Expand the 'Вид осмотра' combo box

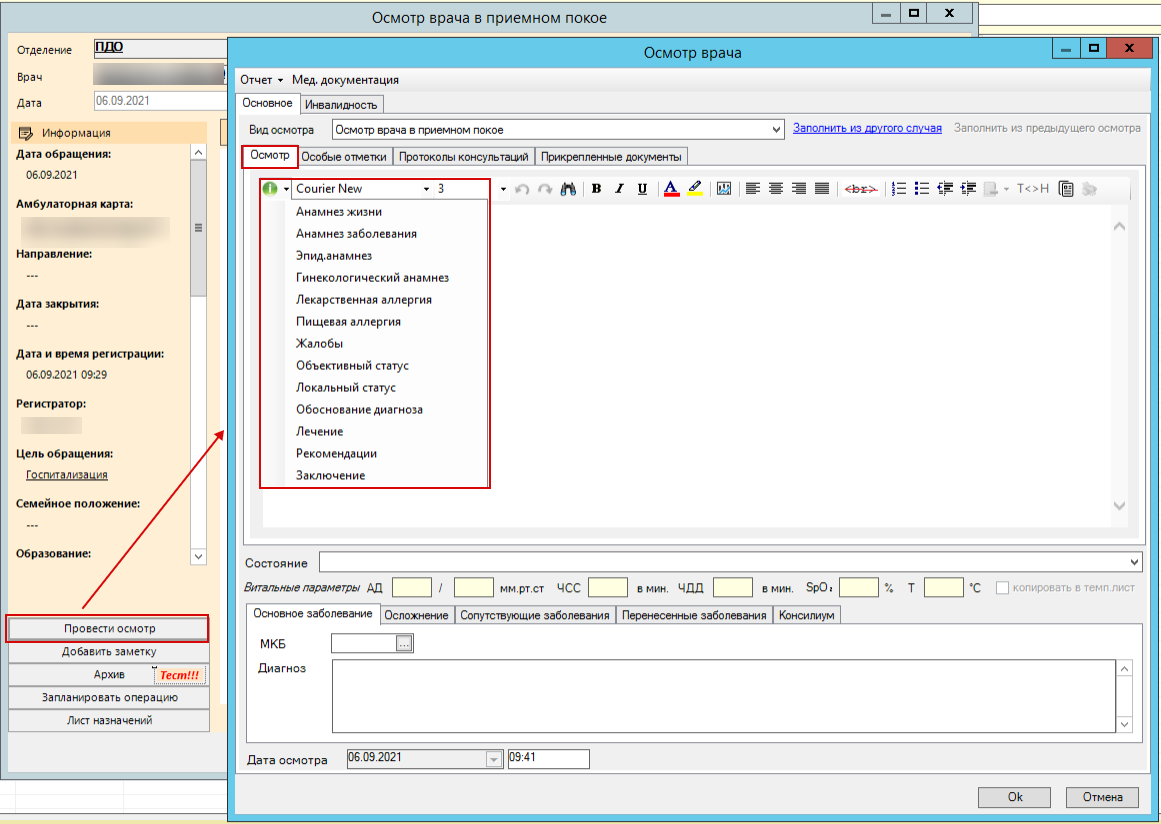click(x=776, y=130)
